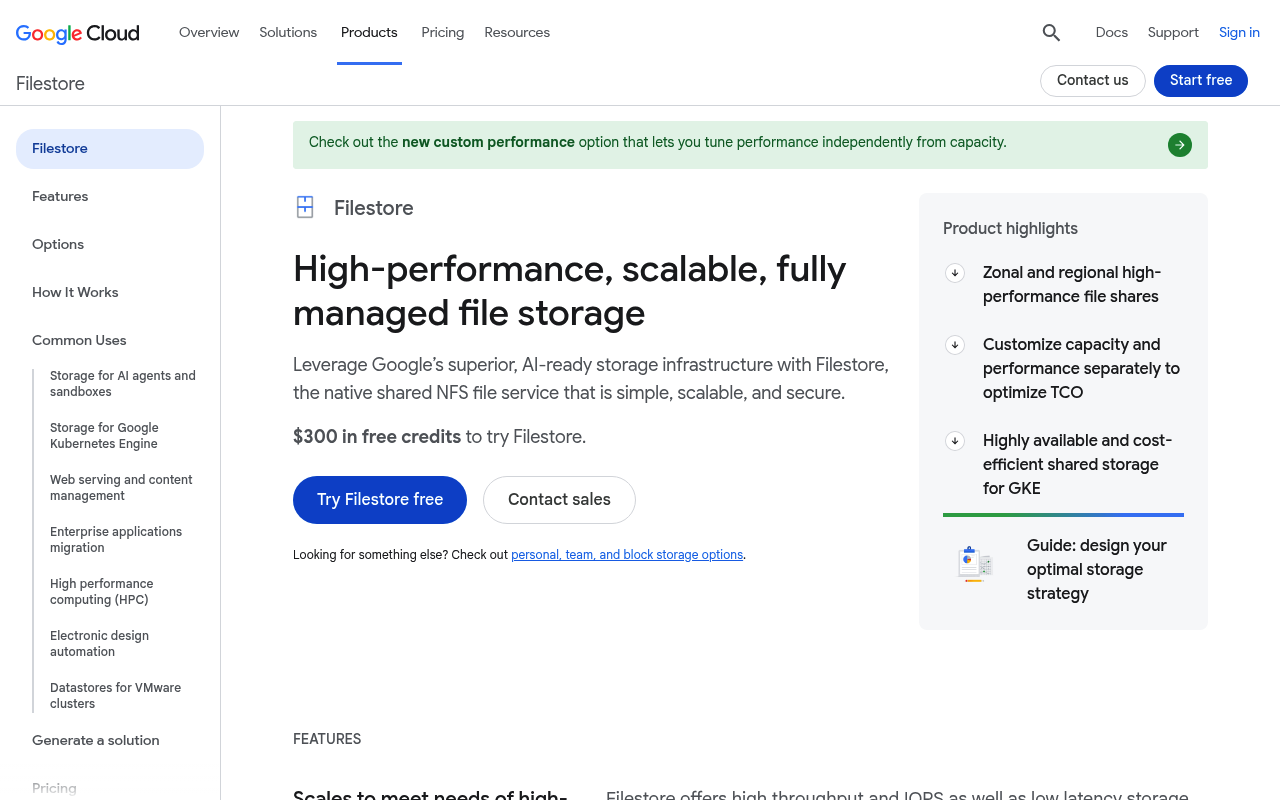The height and width of the screenshot is (800, 1280).
Task: Open Electronic design automation
Action: (99, 644)
